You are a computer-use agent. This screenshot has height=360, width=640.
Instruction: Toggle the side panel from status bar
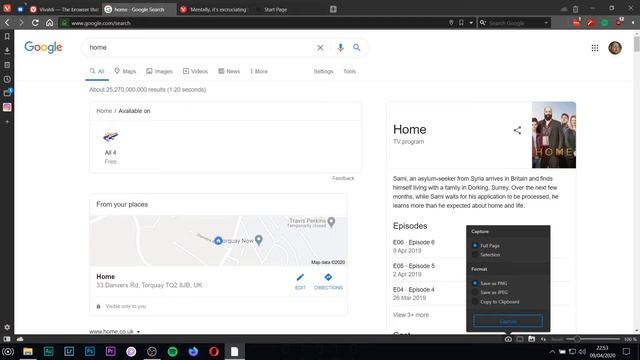(7, 339)
